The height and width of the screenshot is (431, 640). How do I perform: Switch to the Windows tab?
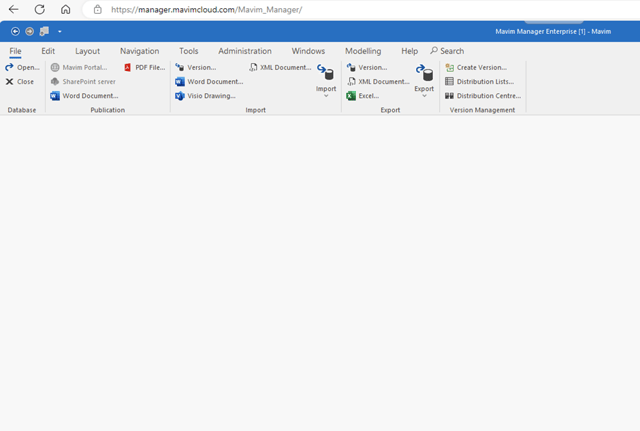point(308,51)
